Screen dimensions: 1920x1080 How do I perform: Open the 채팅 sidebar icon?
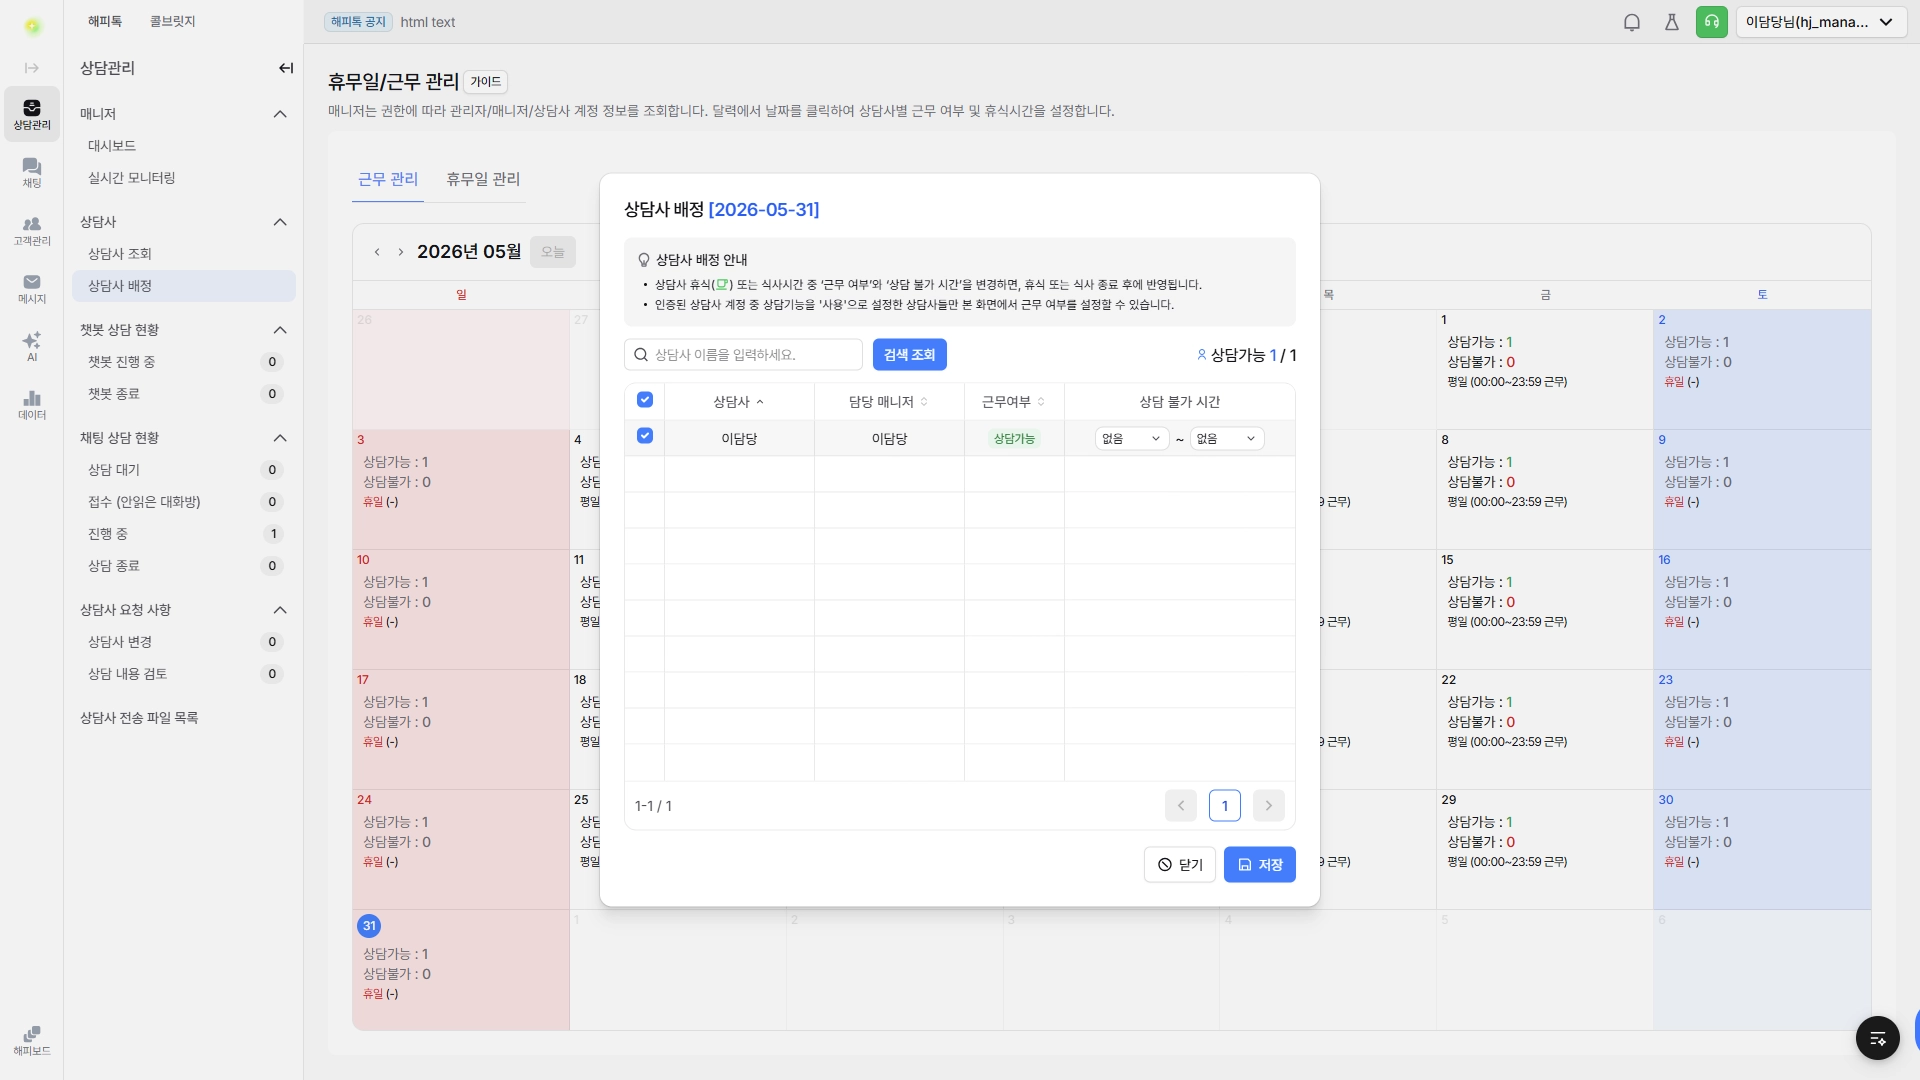(x=32, y=172)
